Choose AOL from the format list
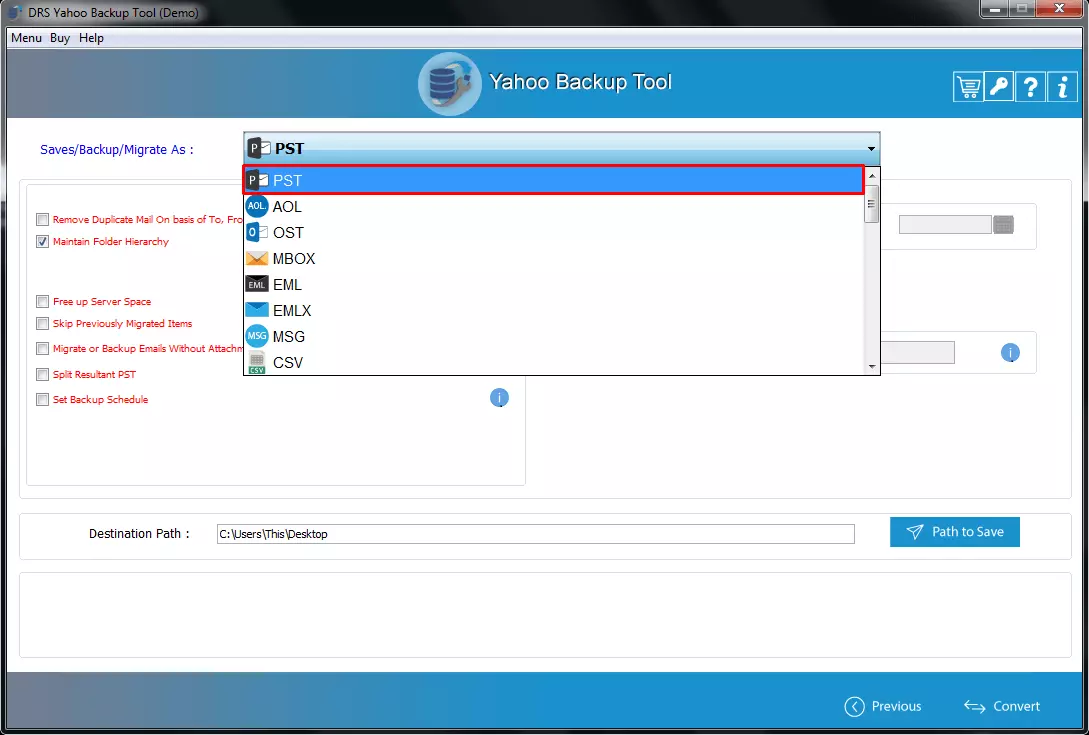This screenshot has width=1089, height=735. pos(554,206)
